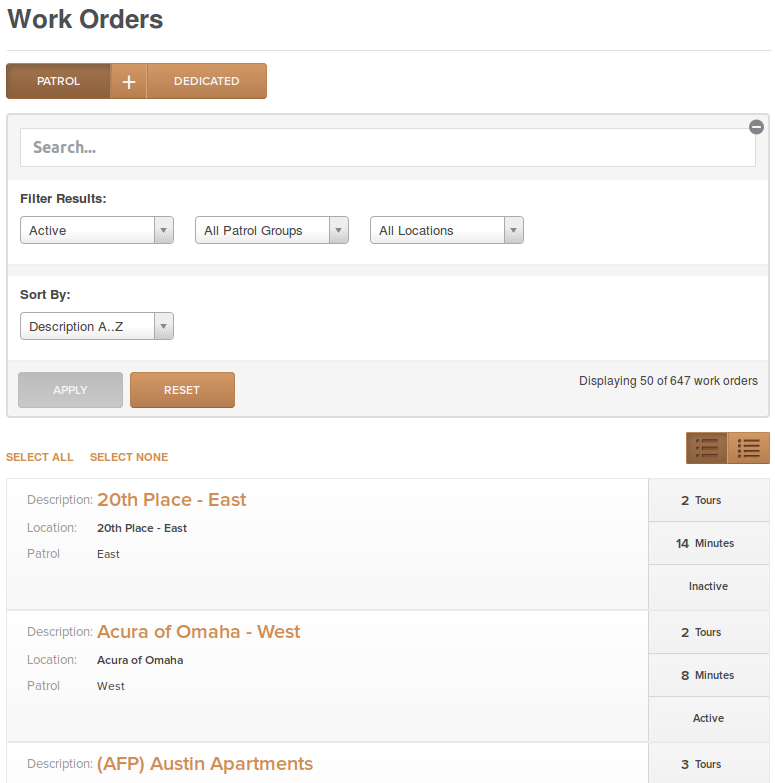
Task: Click the Active status cell of Acura
Action: (709, 718)
